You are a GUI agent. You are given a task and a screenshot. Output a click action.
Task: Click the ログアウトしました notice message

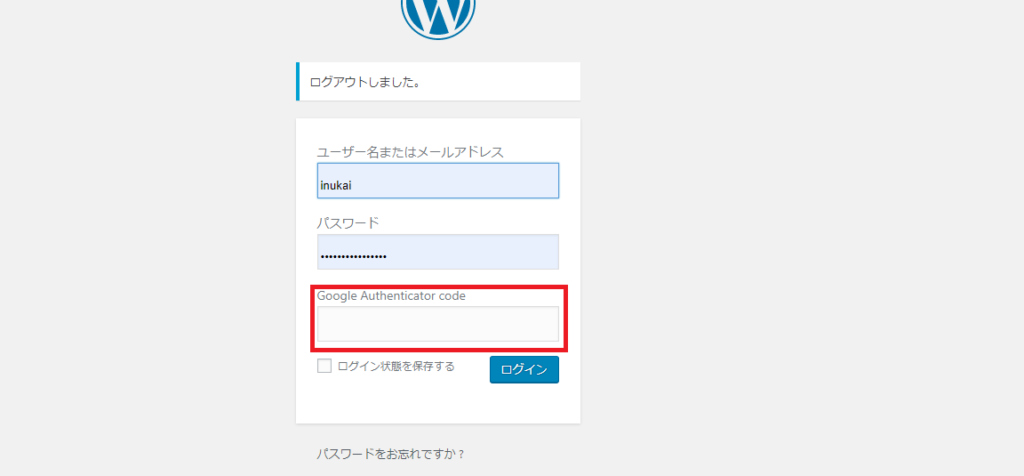click(x=365, y=82)
